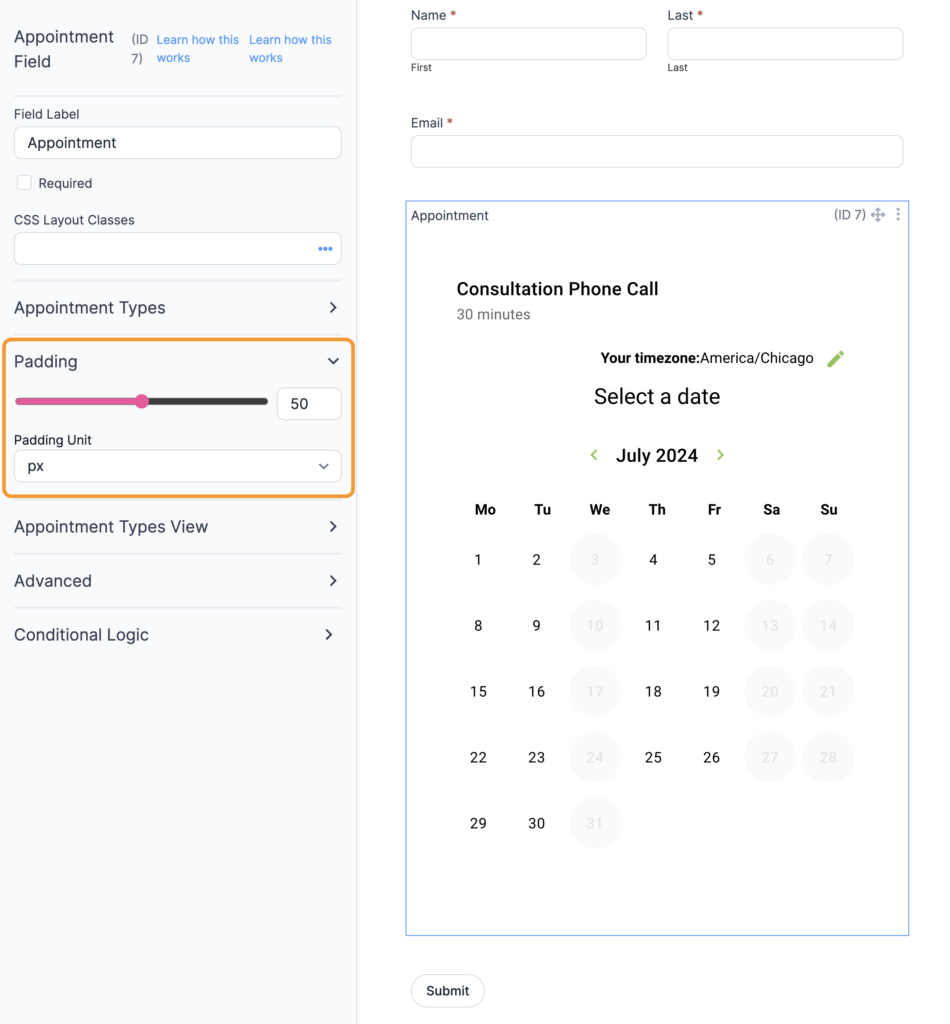This screenshot has width=950, height=1024.
Task: Click the move handle icon on Appointment field
Action: point(878,215)
